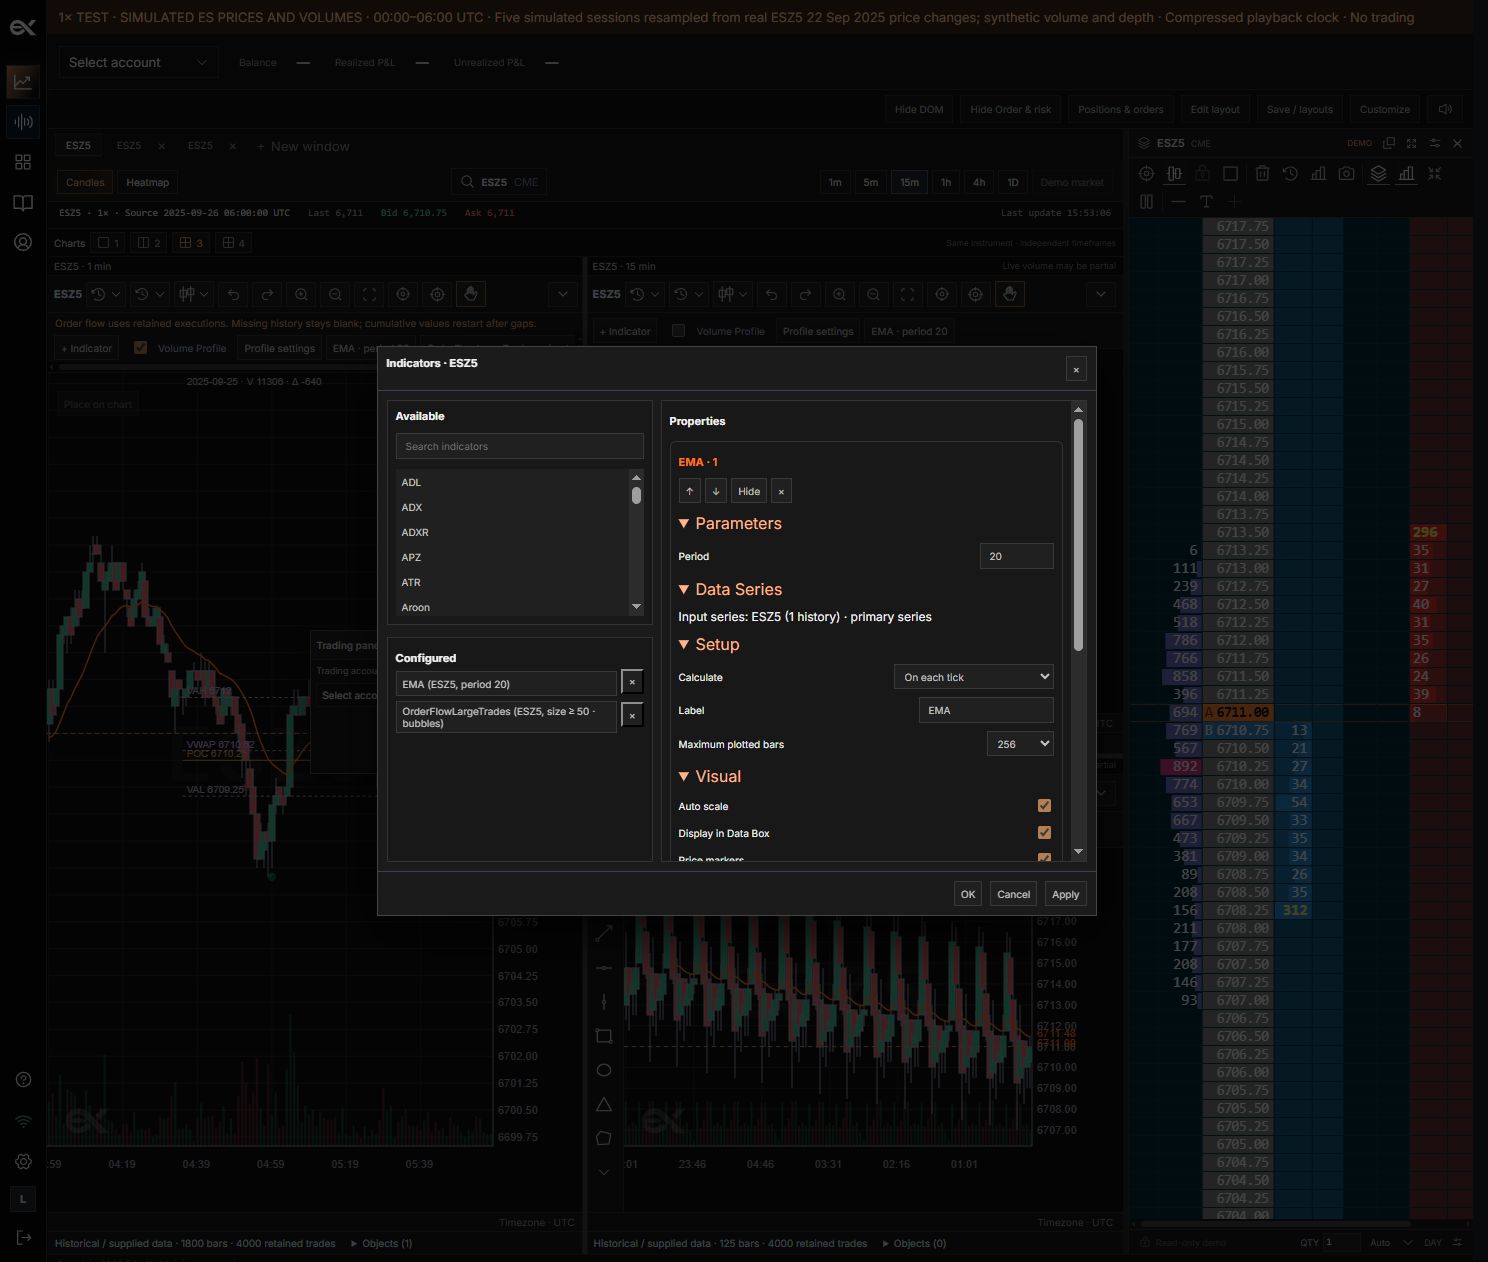
Task: Click Cancel in the Indicators dialog
Action: tap(1013, 894)
